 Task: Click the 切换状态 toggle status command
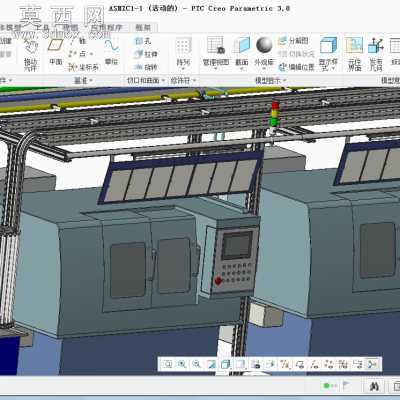point(297,54)
